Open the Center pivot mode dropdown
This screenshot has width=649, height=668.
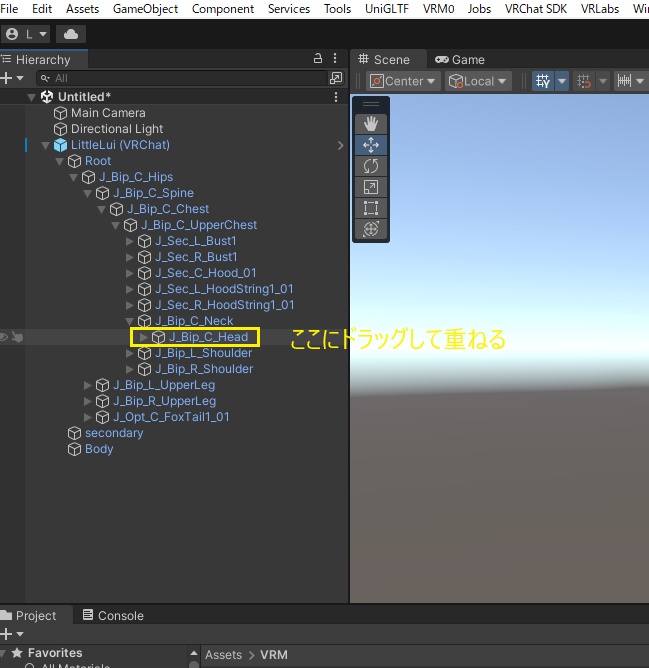(403, 81)
